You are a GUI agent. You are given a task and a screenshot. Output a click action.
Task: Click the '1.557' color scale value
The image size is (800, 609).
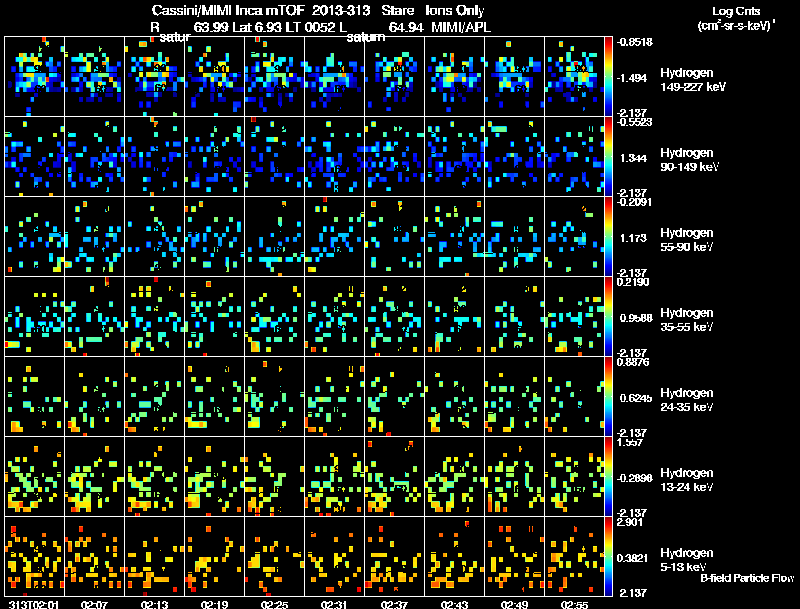coord(630,442)
